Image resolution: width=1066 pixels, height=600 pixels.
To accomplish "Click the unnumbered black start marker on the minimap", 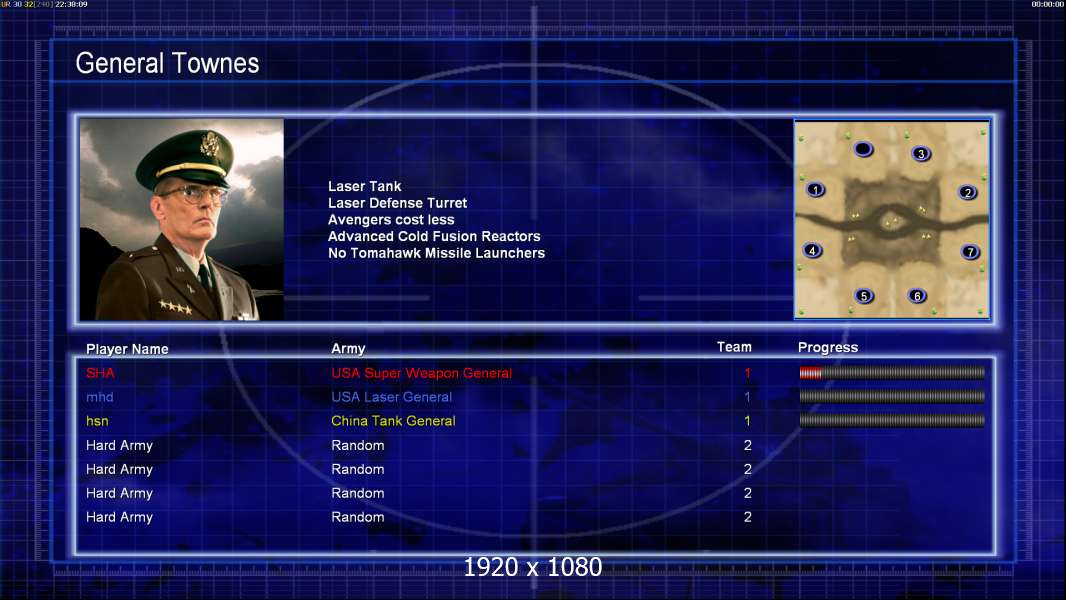I will (863, 149).
